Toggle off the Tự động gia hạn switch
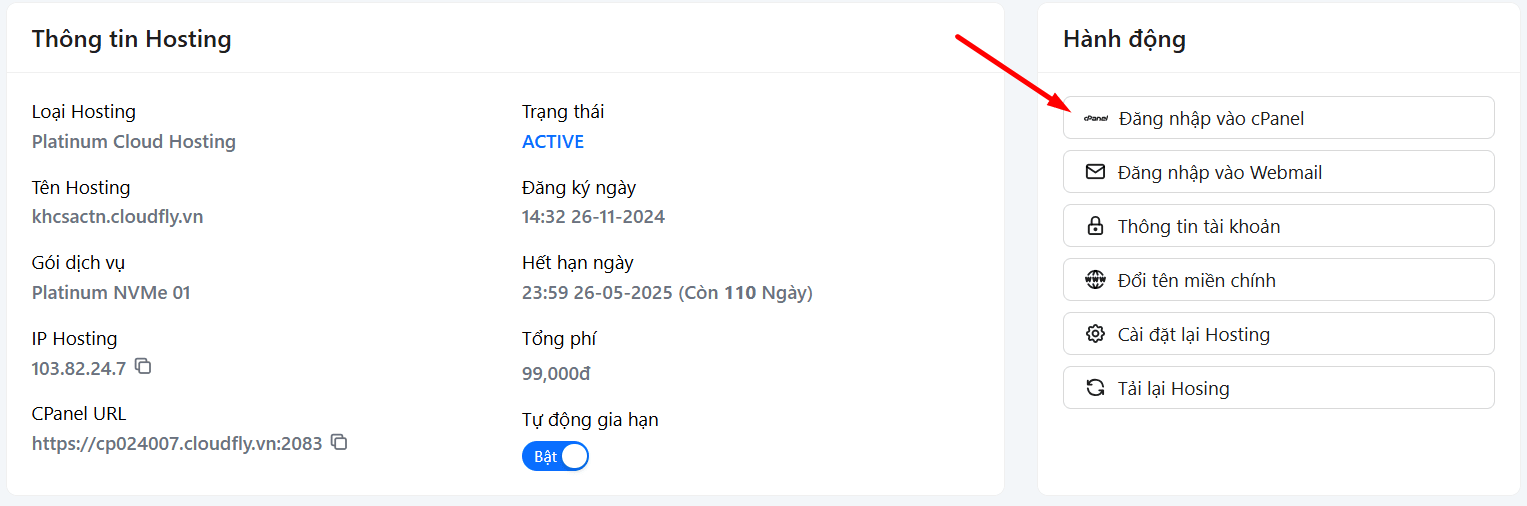This screenshot has height=506, width=1527. tap(555, 456)
